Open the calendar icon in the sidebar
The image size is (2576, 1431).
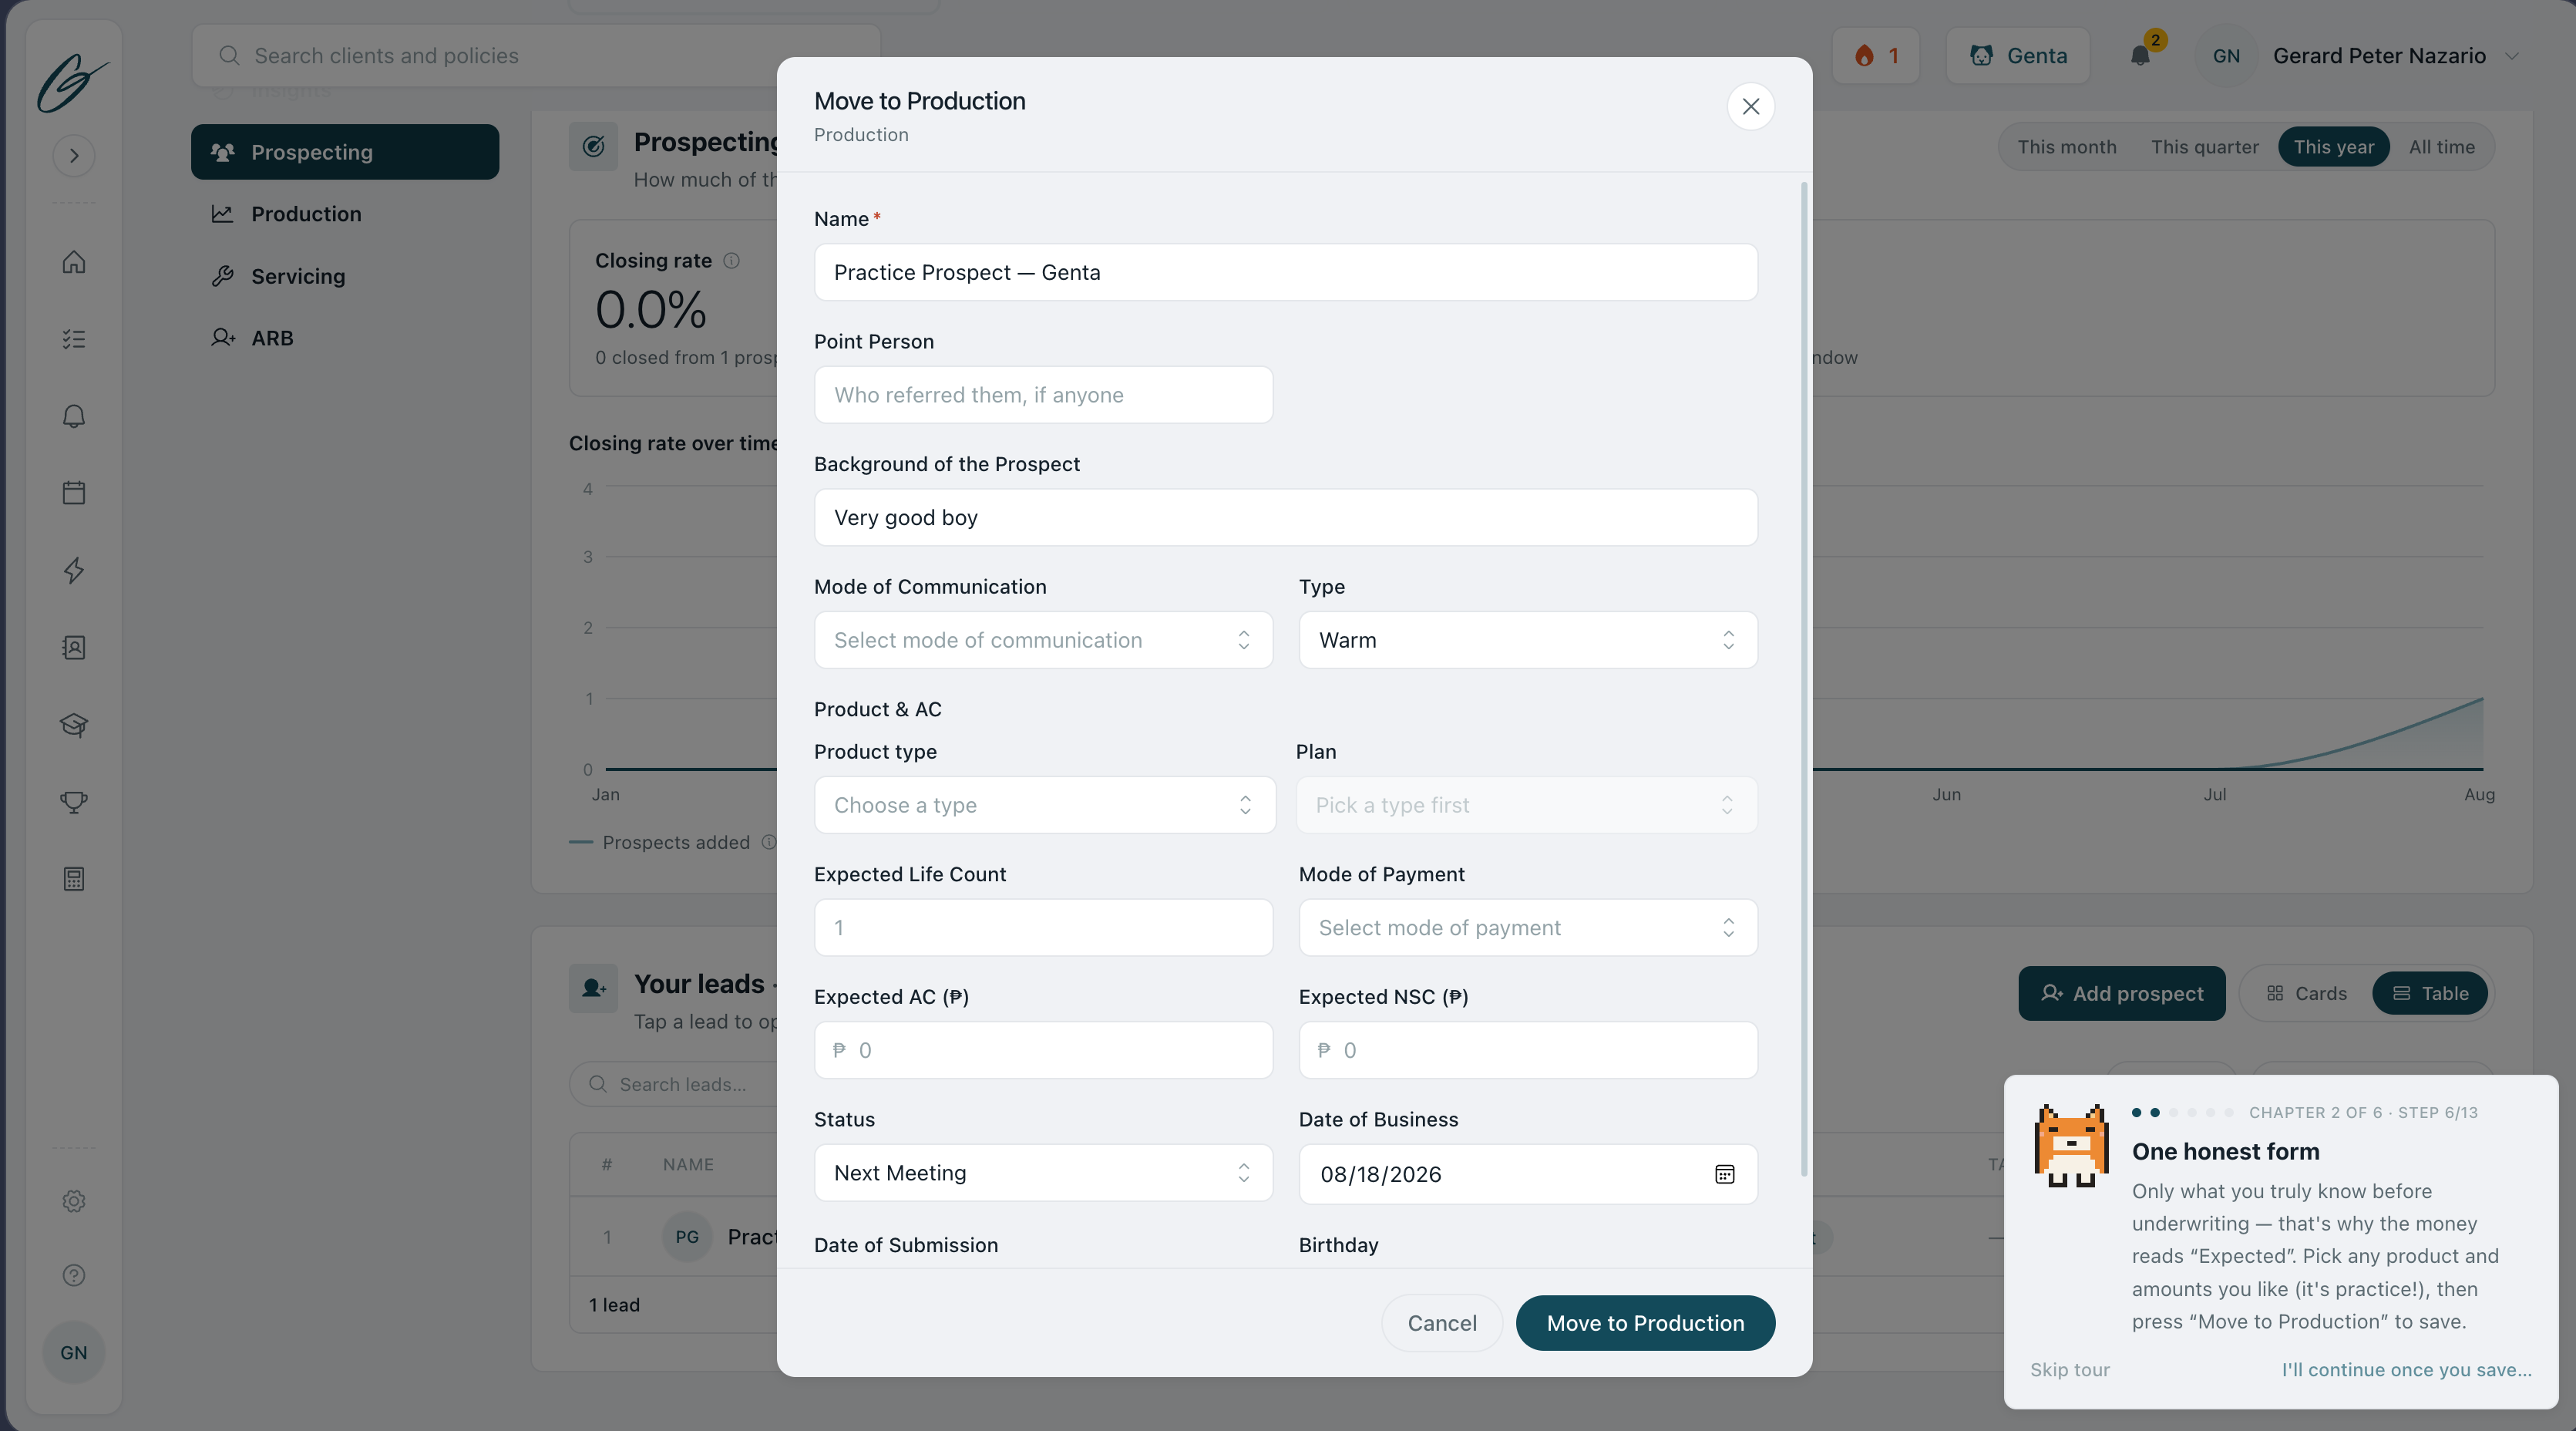click(74, 493)
